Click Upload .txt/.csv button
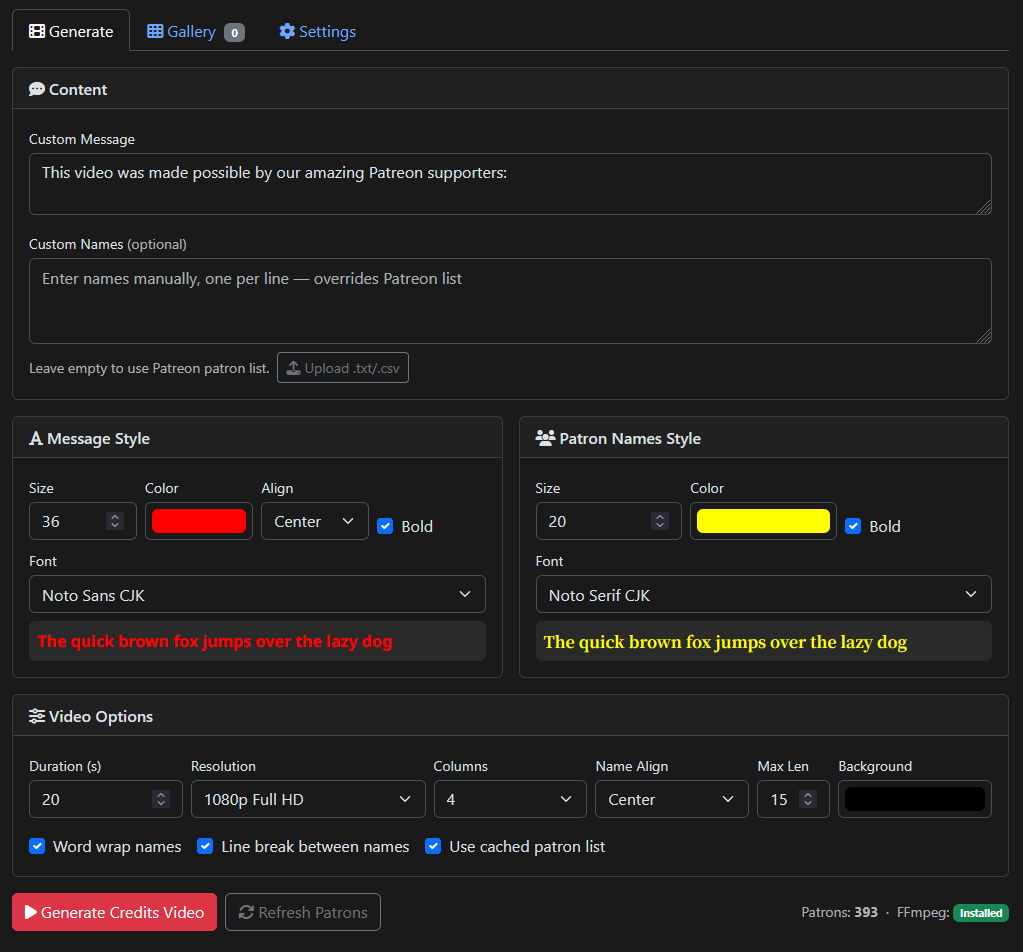 point(343,368)
